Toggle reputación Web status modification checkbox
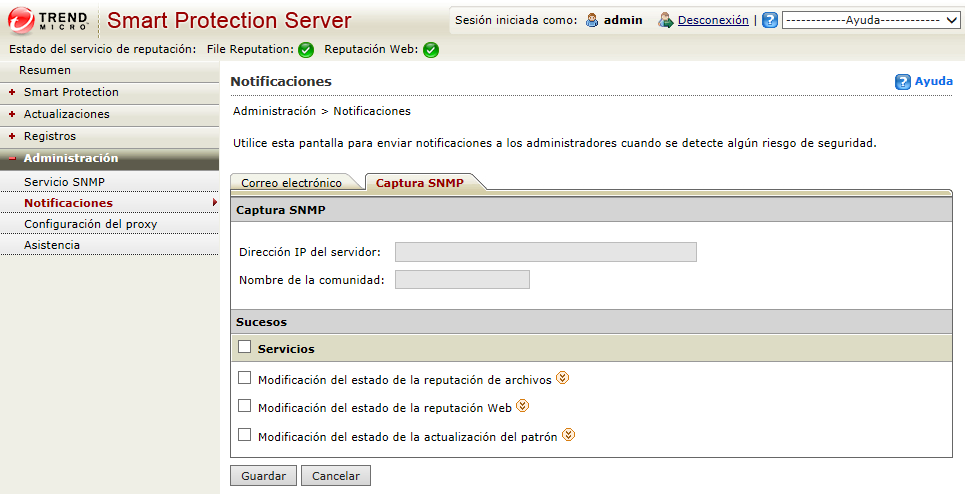The image size is (965, 494). coord(245,406)
